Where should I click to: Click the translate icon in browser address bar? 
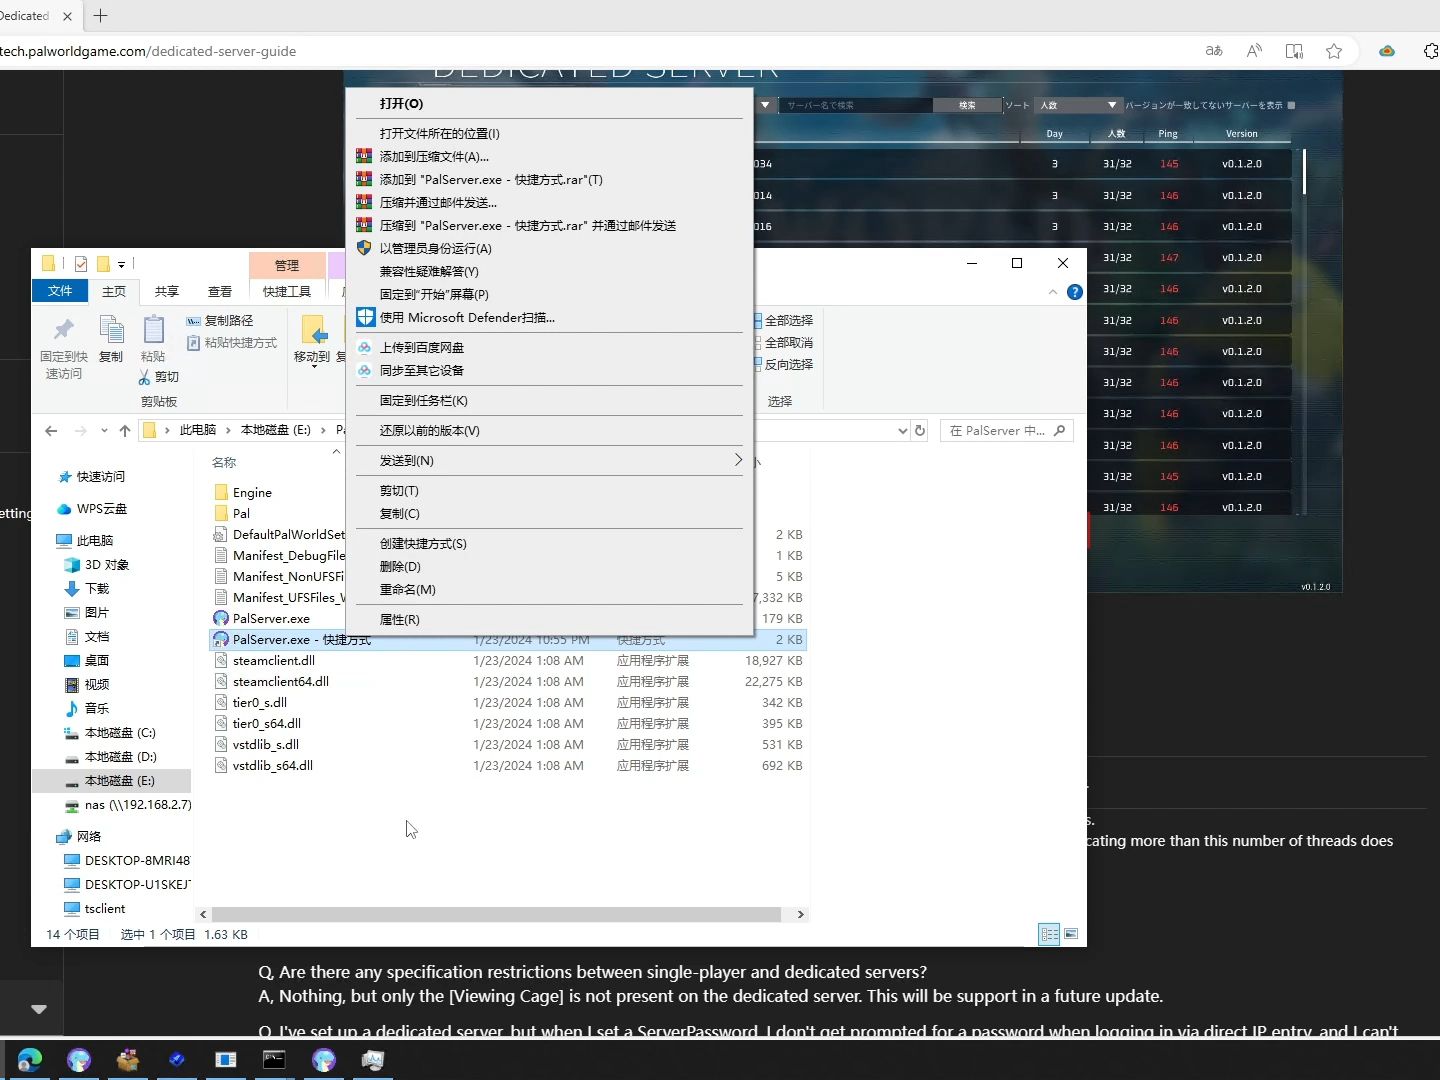1214,51
